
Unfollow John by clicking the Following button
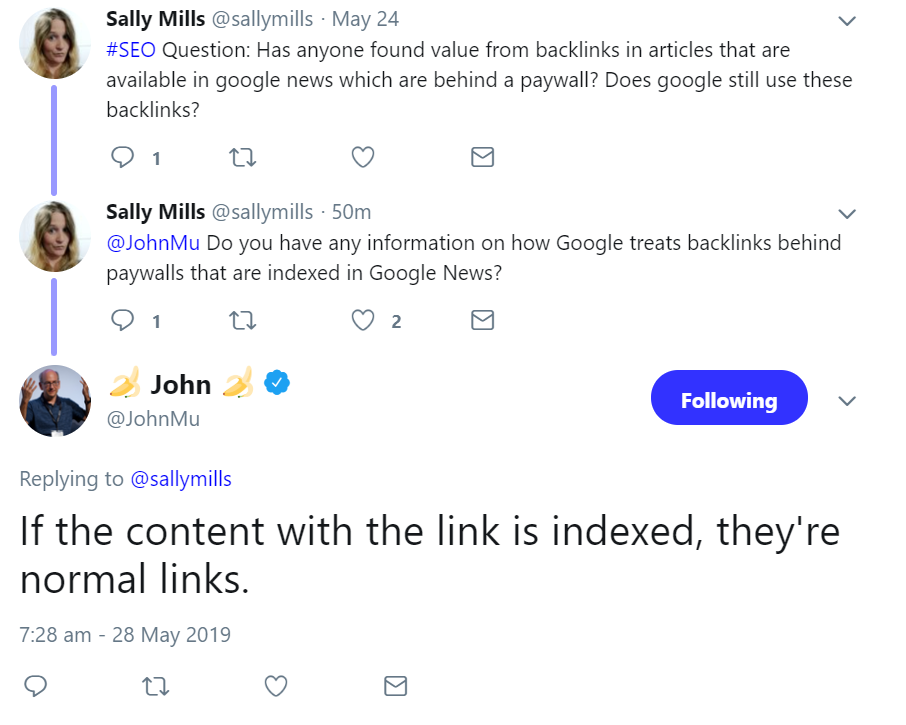729,398
